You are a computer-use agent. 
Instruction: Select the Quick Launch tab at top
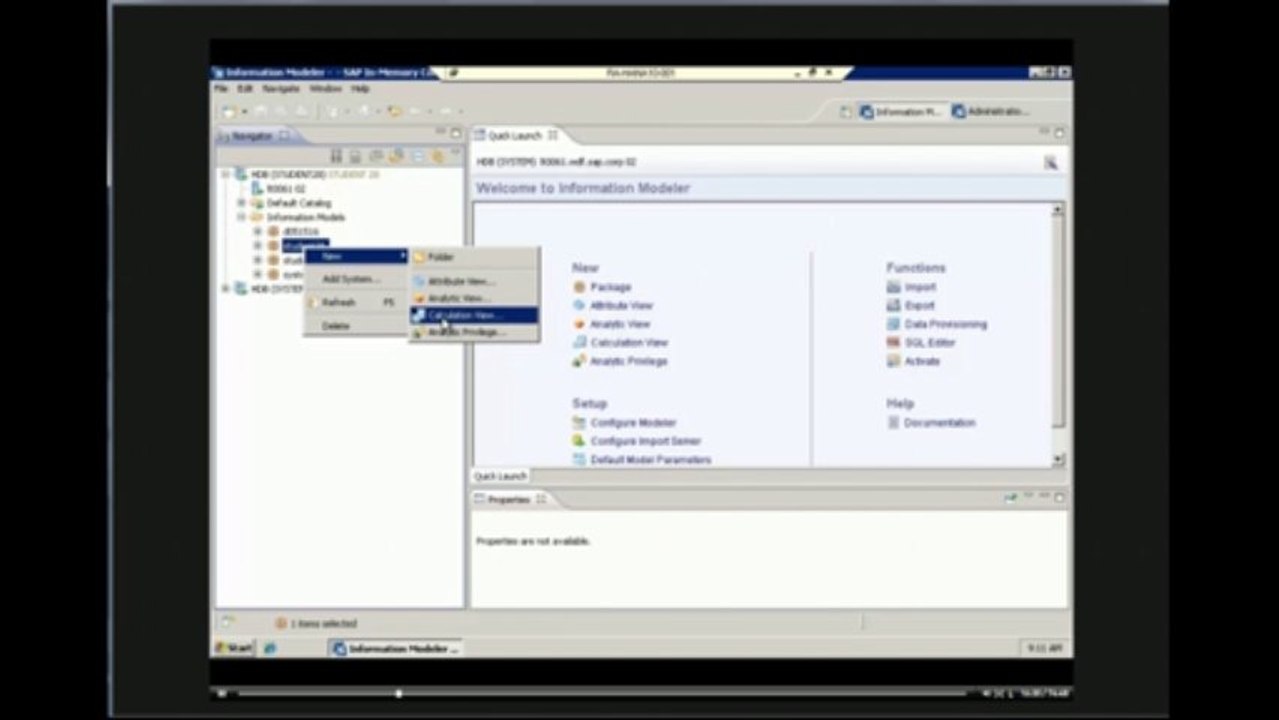click(516, 136)
